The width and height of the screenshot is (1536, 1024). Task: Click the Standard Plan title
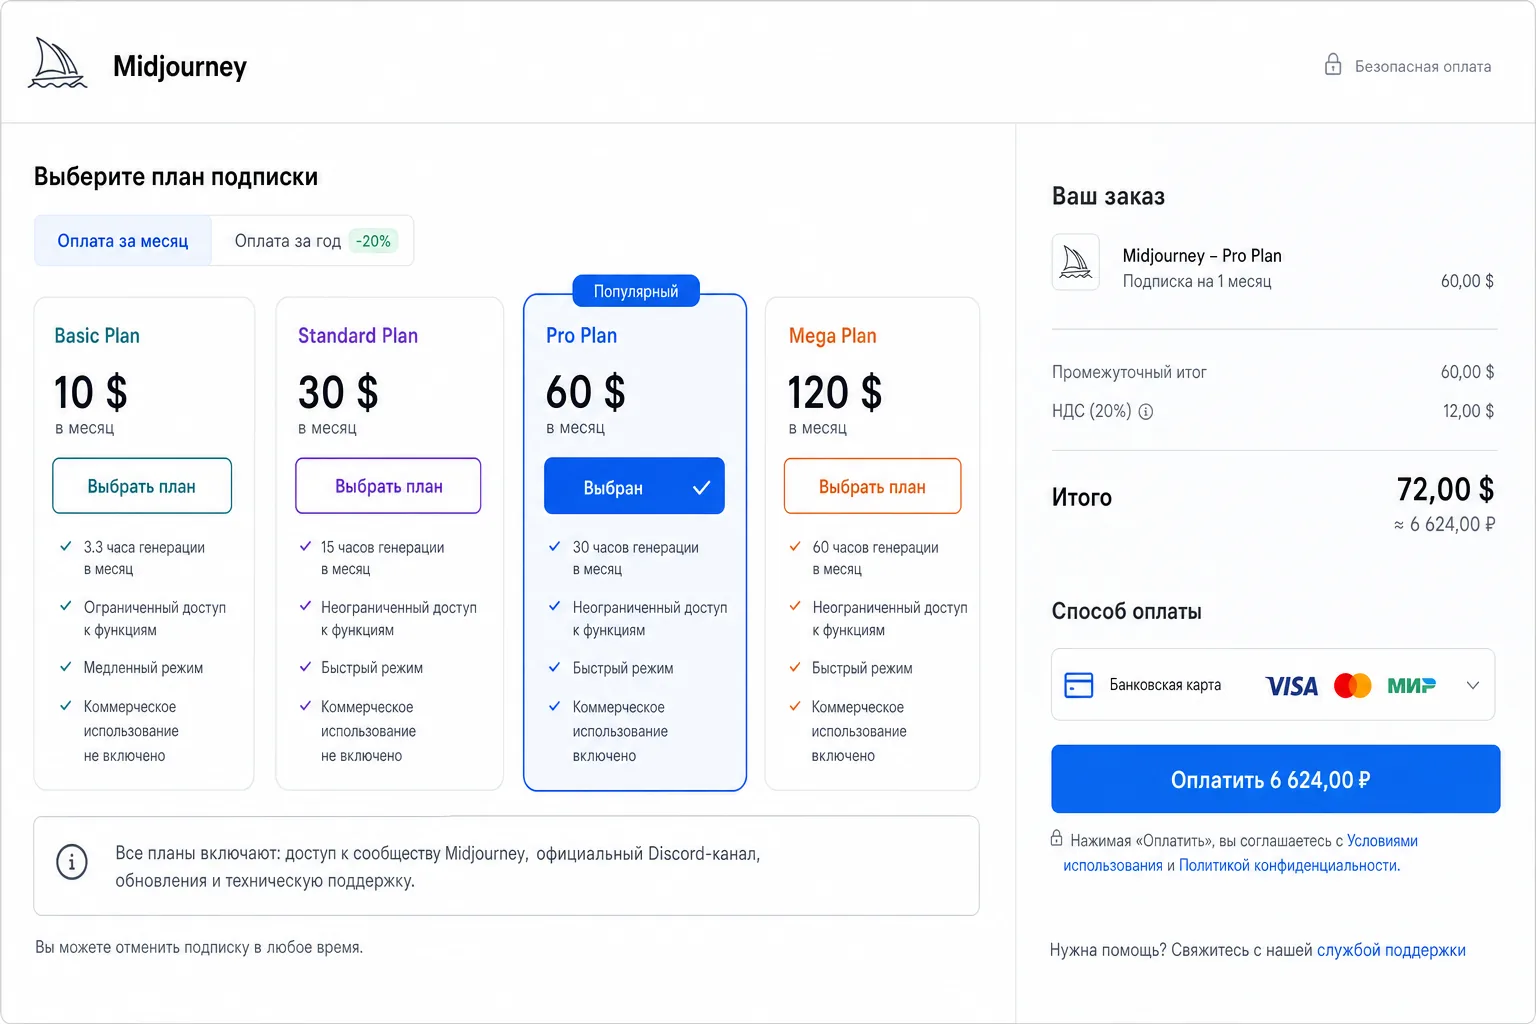coord(358,336)
